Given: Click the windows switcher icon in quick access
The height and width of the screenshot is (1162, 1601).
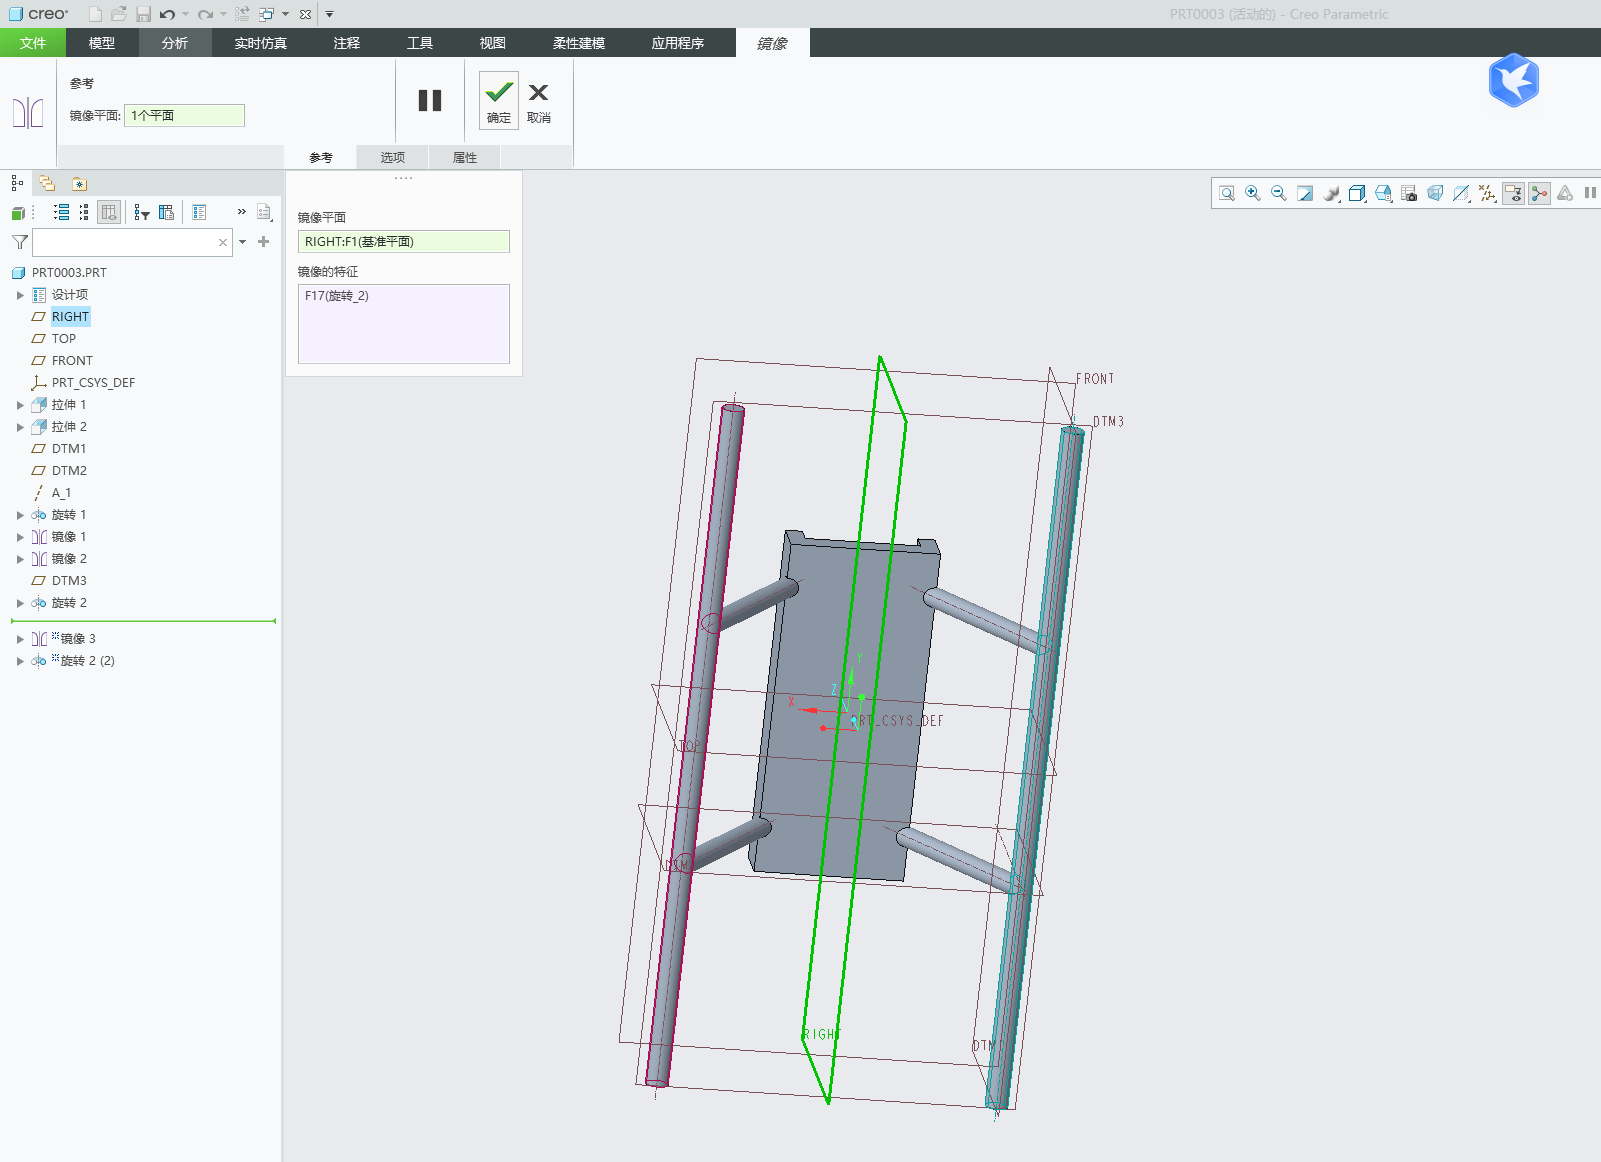Looking at the screenshot, I should click(266, 14).
